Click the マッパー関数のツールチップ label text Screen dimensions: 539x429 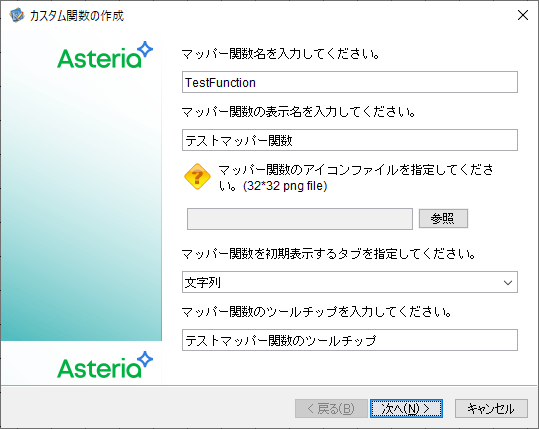tap(316, 312)
